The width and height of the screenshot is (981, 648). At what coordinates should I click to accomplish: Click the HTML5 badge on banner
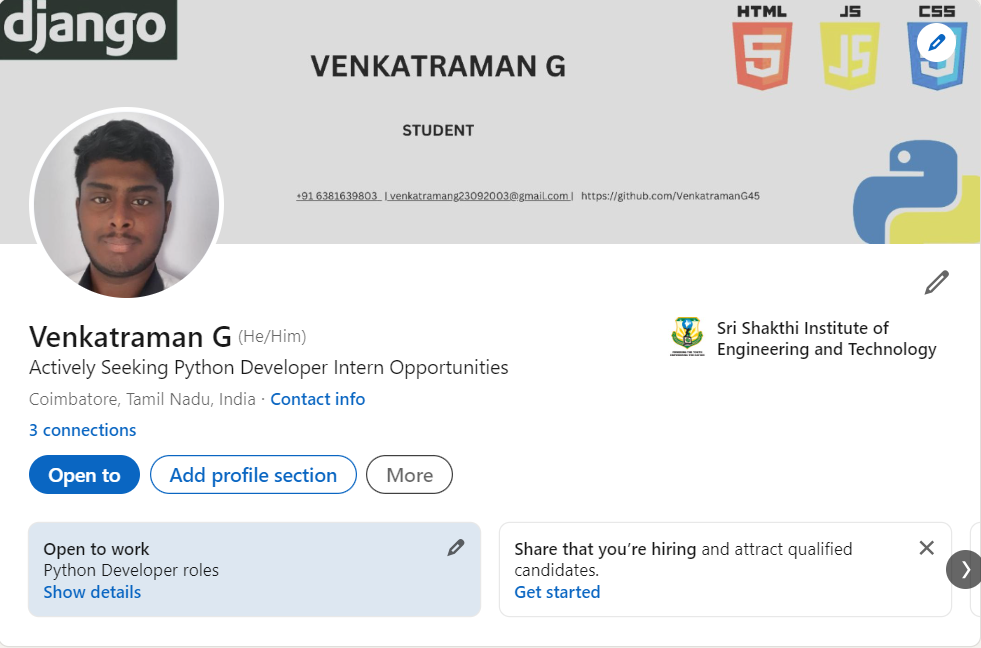pyautogui.click(x=762, y=48)
